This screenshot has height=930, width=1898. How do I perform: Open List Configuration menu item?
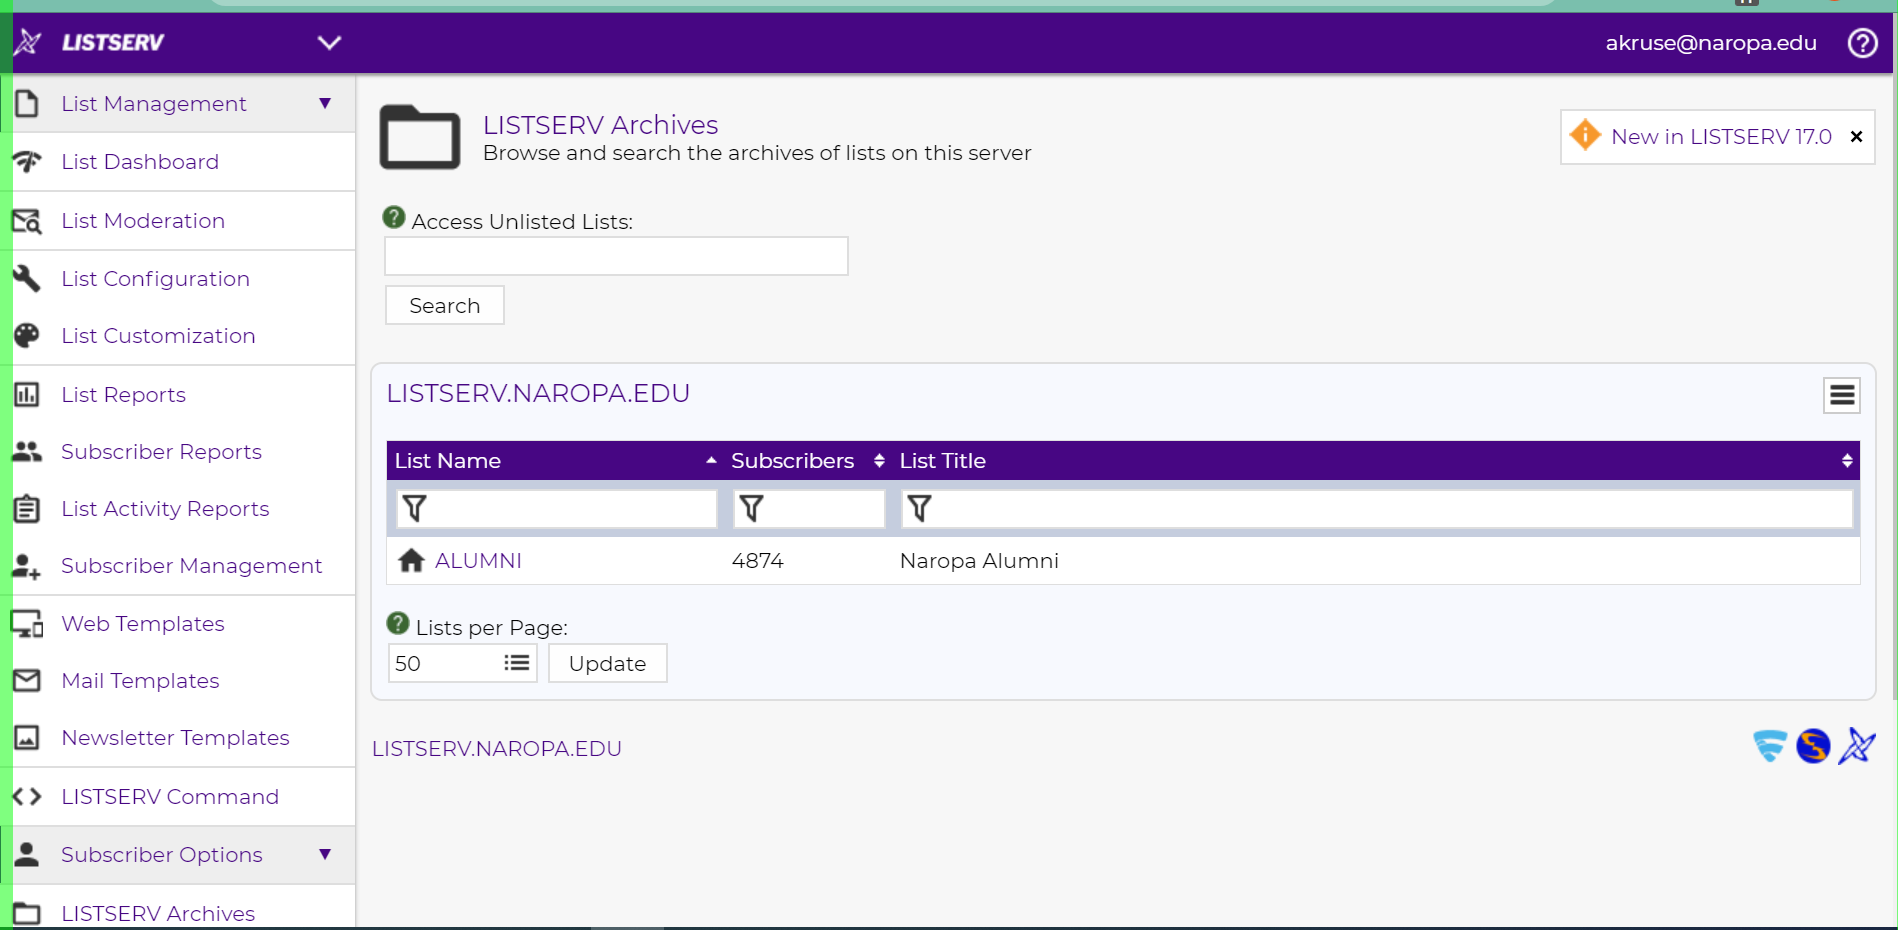[x=155, y=279]
